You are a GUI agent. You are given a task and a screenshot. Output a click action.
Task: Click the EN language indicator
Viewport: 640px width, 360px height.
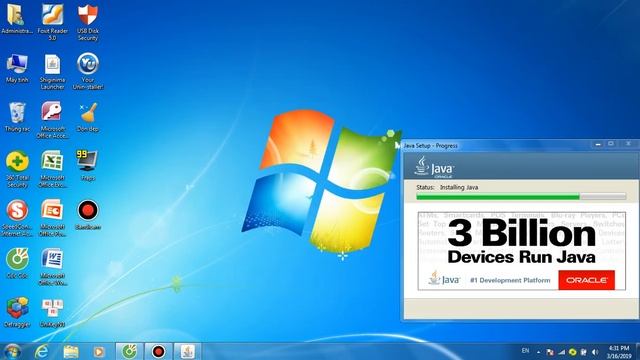(525, 351)
